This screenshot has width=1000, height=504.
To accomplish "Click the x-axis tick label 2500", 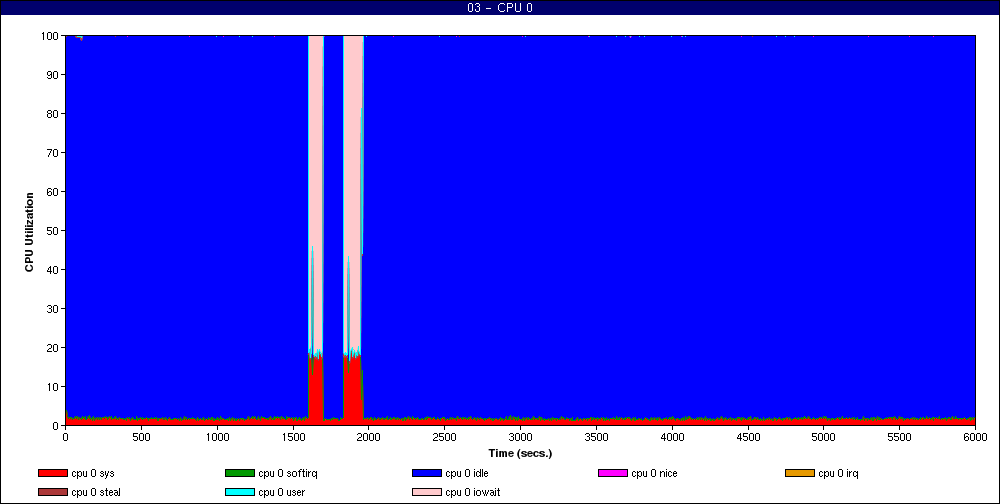I will pos(445,438).
